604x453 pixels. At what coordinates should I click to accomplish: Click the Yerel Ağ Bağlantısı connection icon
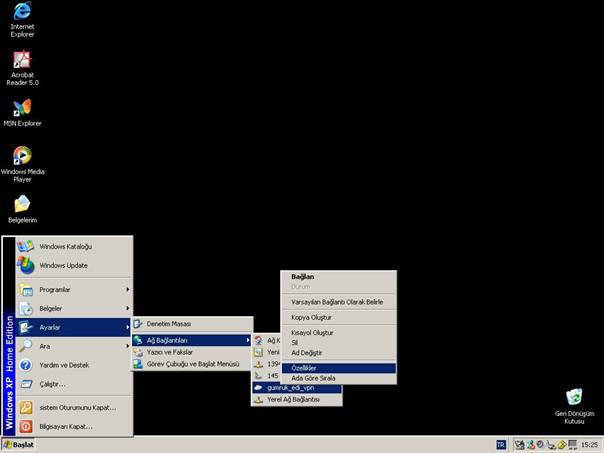(x=258, y=400)
